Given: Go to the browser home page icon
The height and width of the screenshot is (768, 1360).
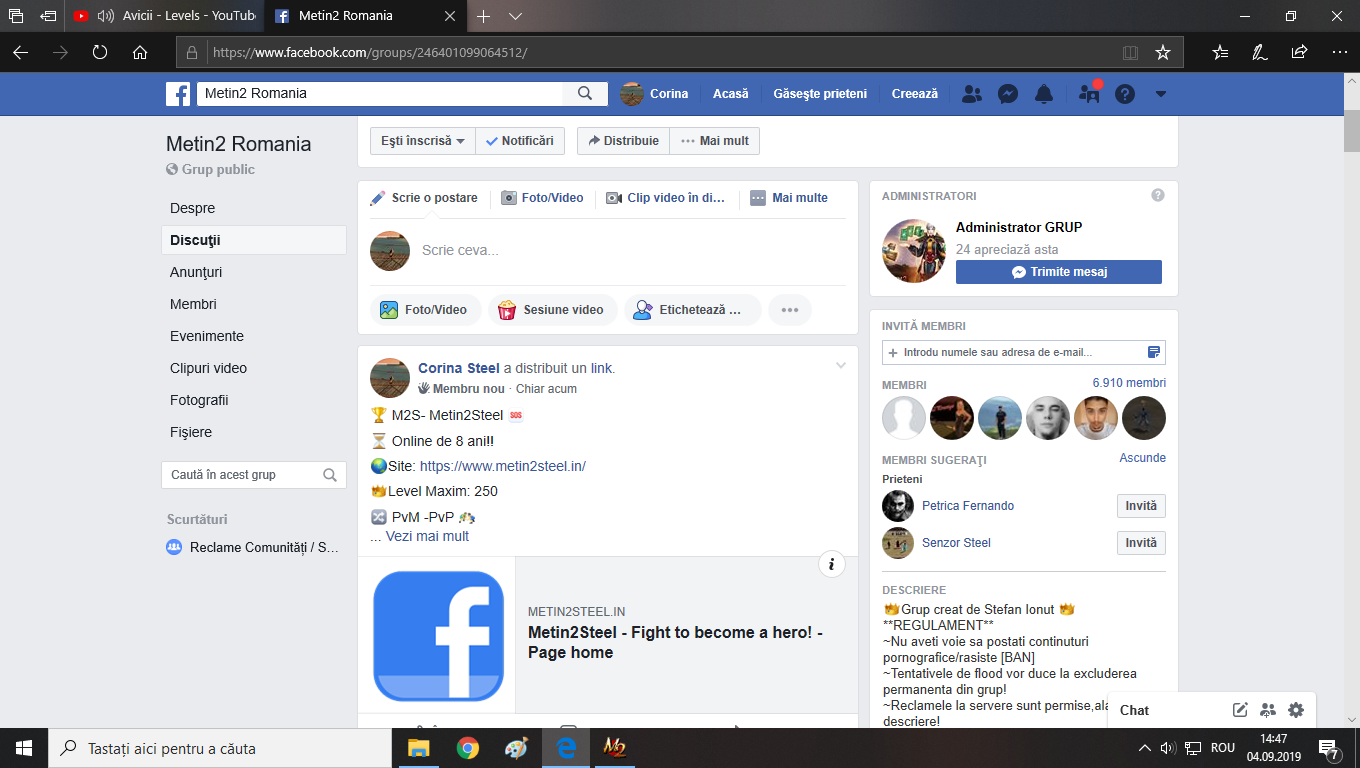Looking at the screenshot, I should [140, 52].
